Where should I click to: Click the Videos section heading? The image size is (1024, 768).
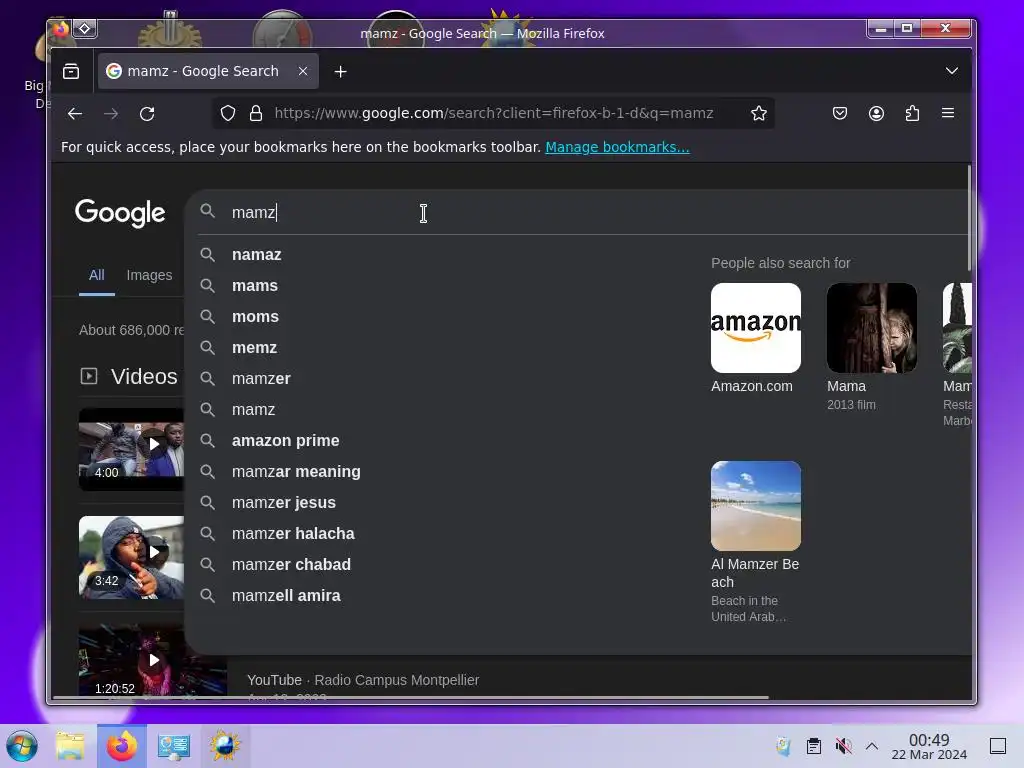[x=144, y=377]
